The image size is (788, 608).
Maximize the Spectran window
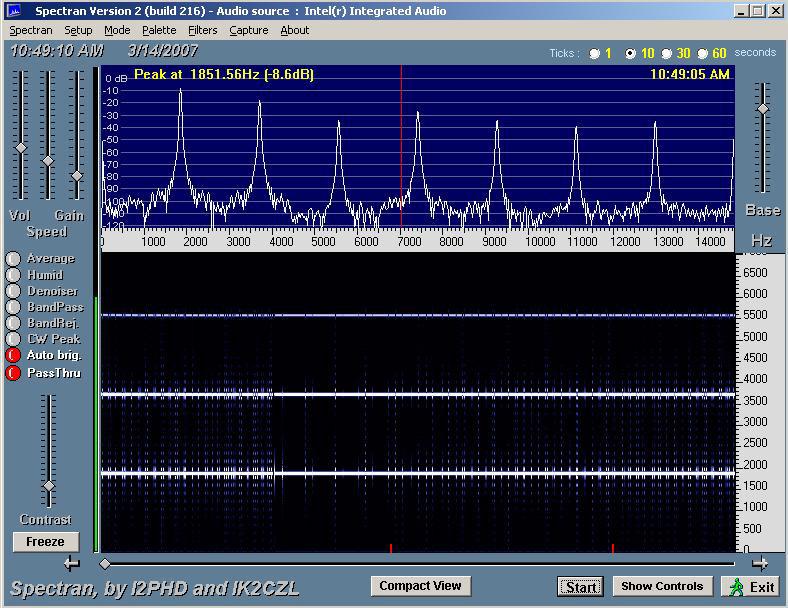(x=758, y=11)
